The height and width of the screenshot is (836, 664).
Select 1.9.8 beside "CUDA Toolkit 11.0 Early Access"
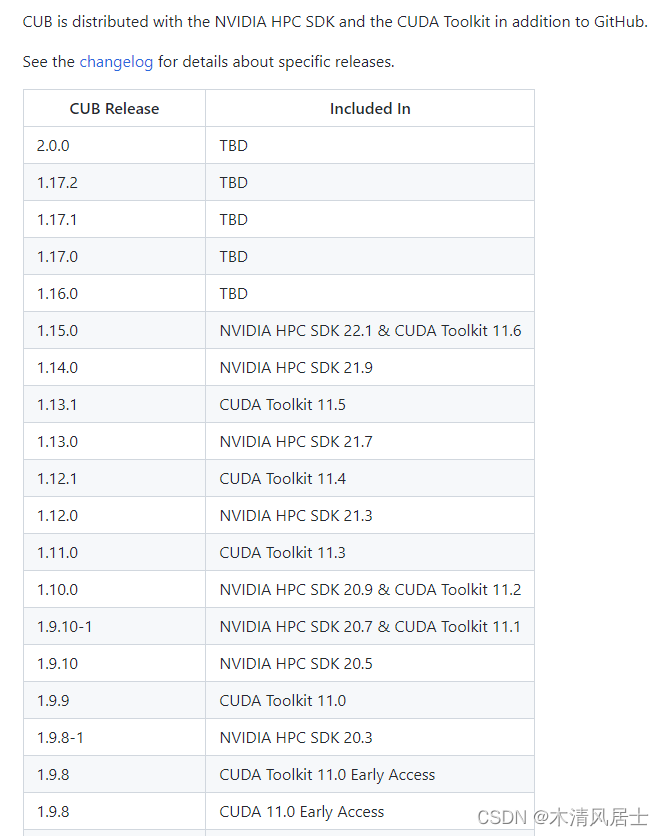point(114,775)
